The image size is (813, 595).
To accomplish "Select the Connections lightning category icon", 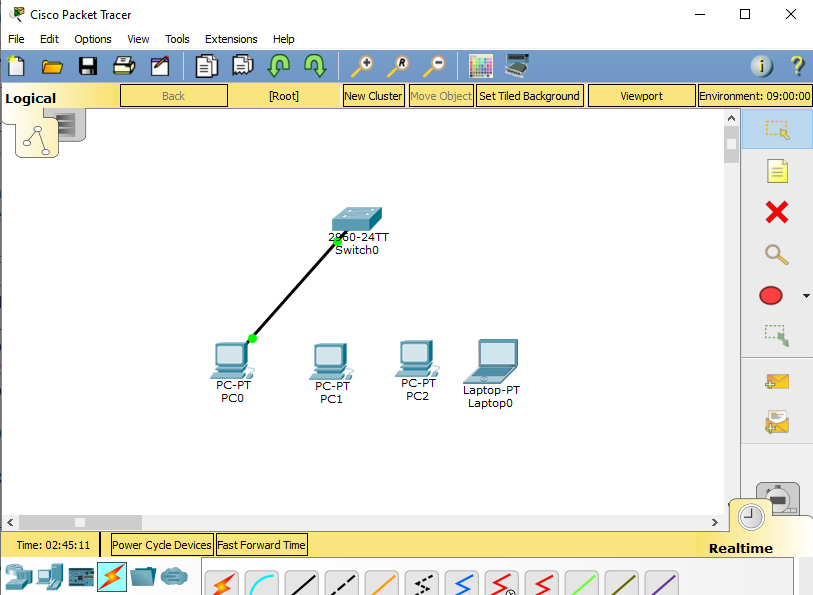I will point(112,577).
